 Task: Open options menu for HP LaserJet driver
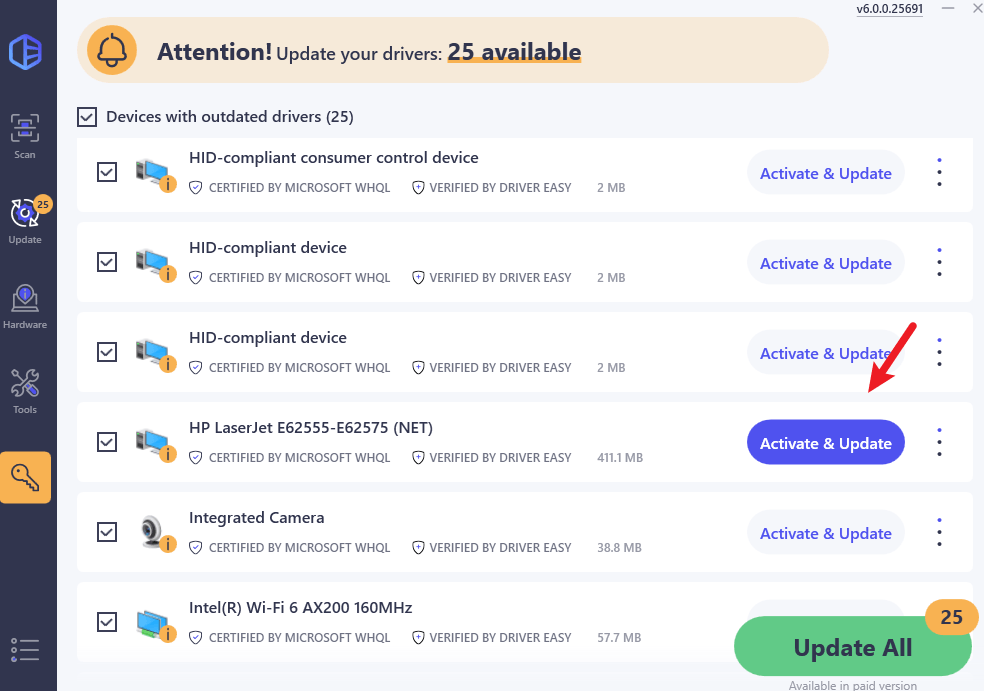click(x=939, y=442)
